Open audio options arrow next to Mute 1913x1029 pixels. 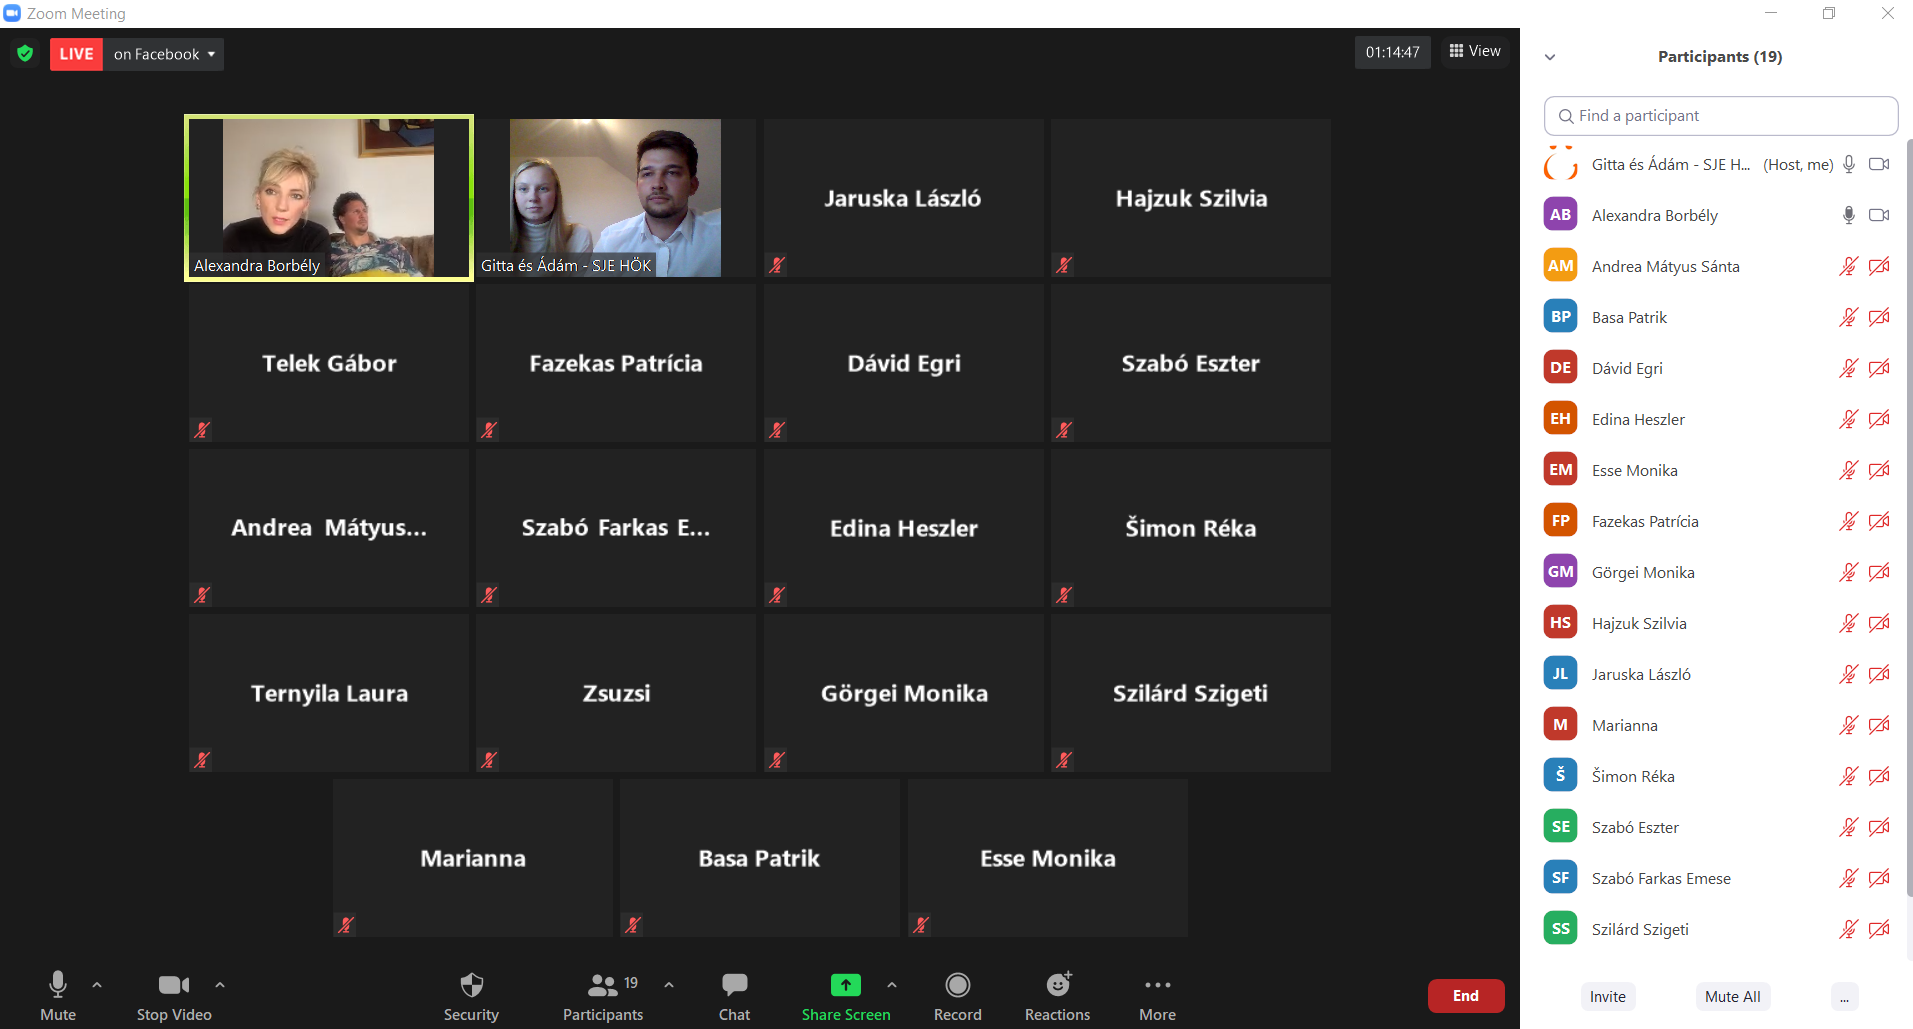pos(97,985)
